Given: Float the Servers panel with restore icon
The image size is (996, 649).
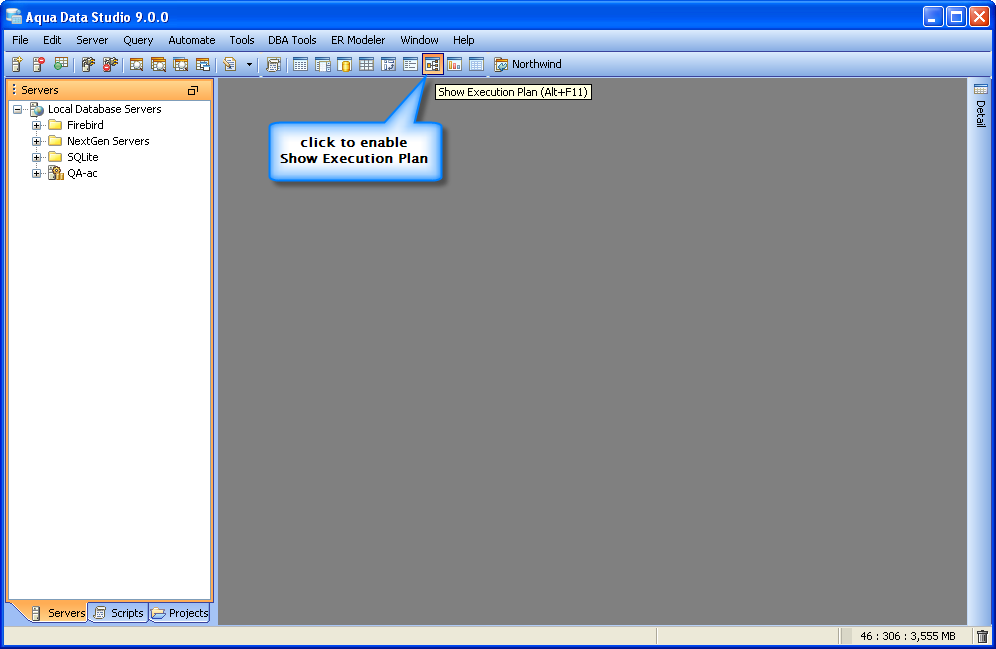Looking at the screenshot, I should (193, 90).
